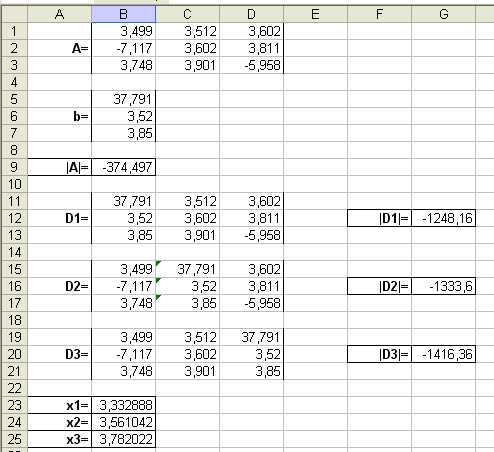
Task: Click cell C2 containing 3,602
Action: pos(187,48)
